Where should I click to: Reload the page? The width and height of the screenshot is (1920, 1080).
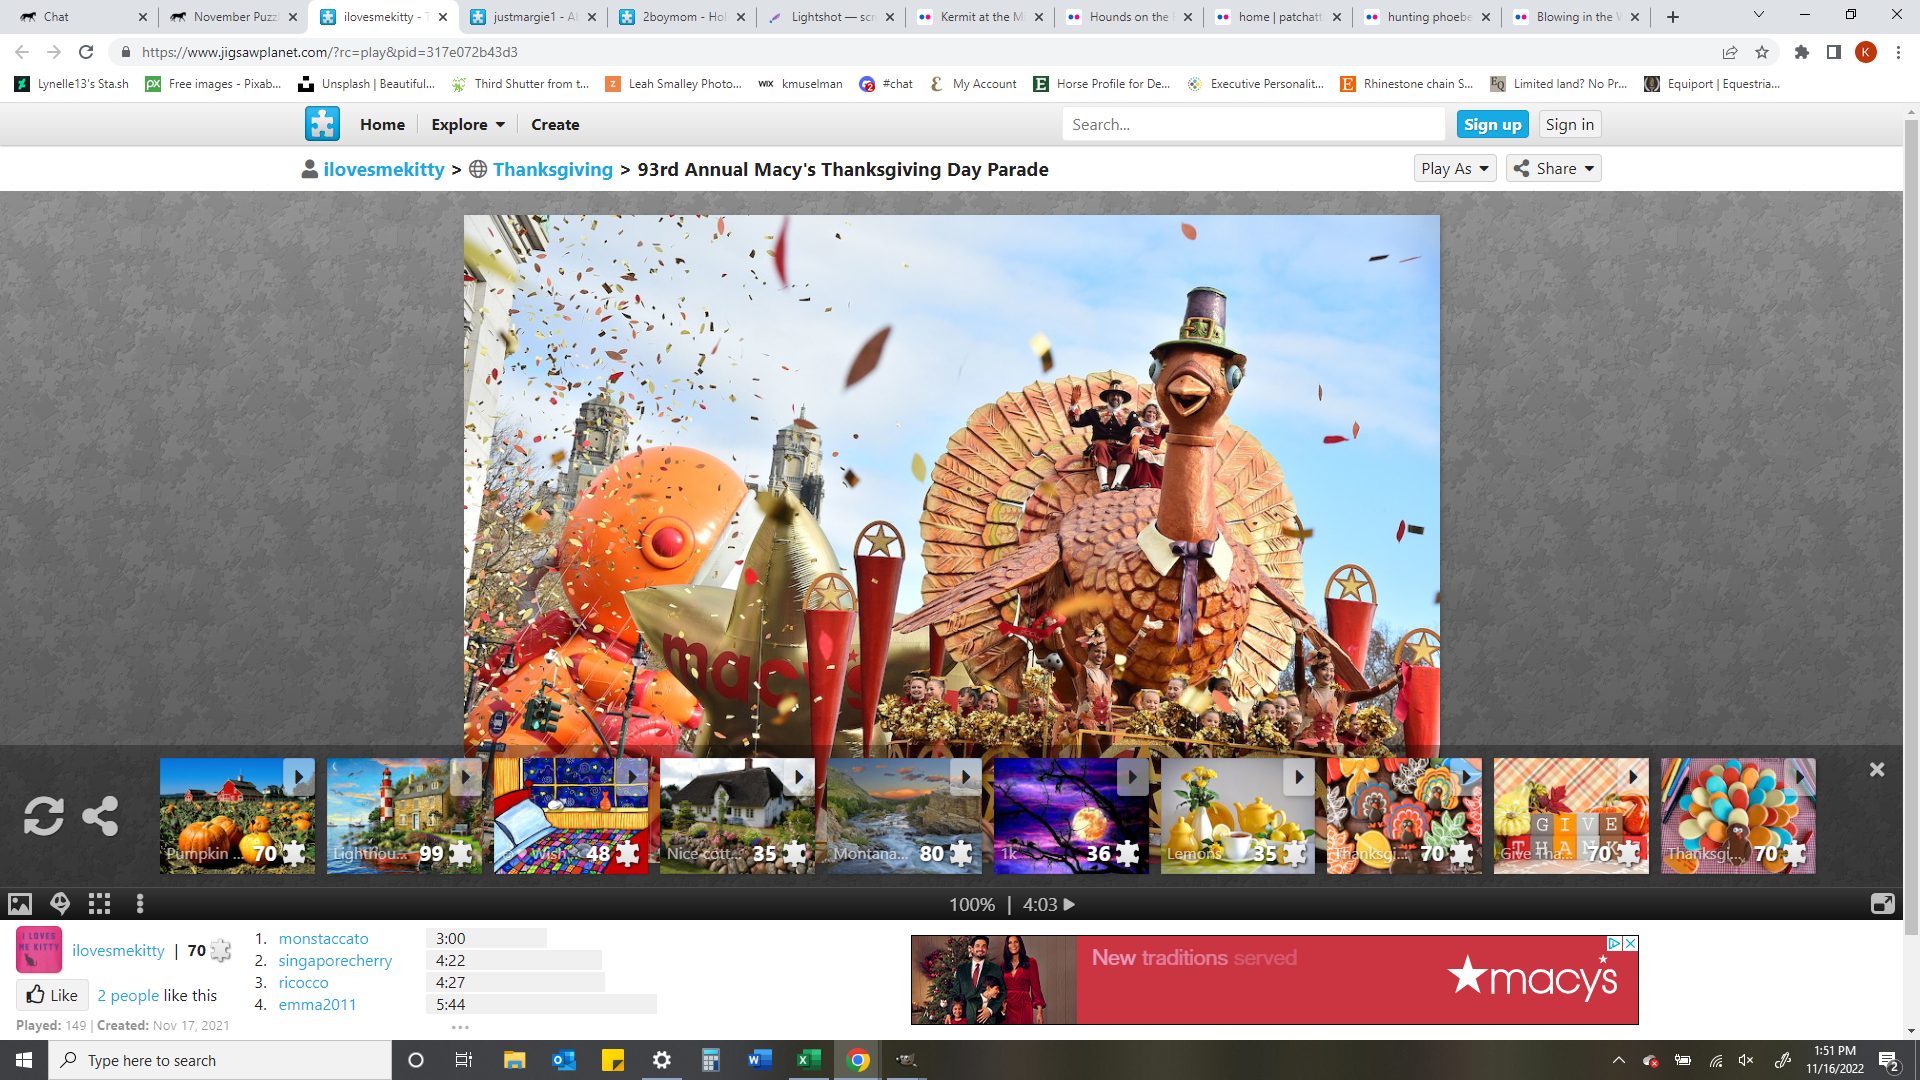coord(86,52)
